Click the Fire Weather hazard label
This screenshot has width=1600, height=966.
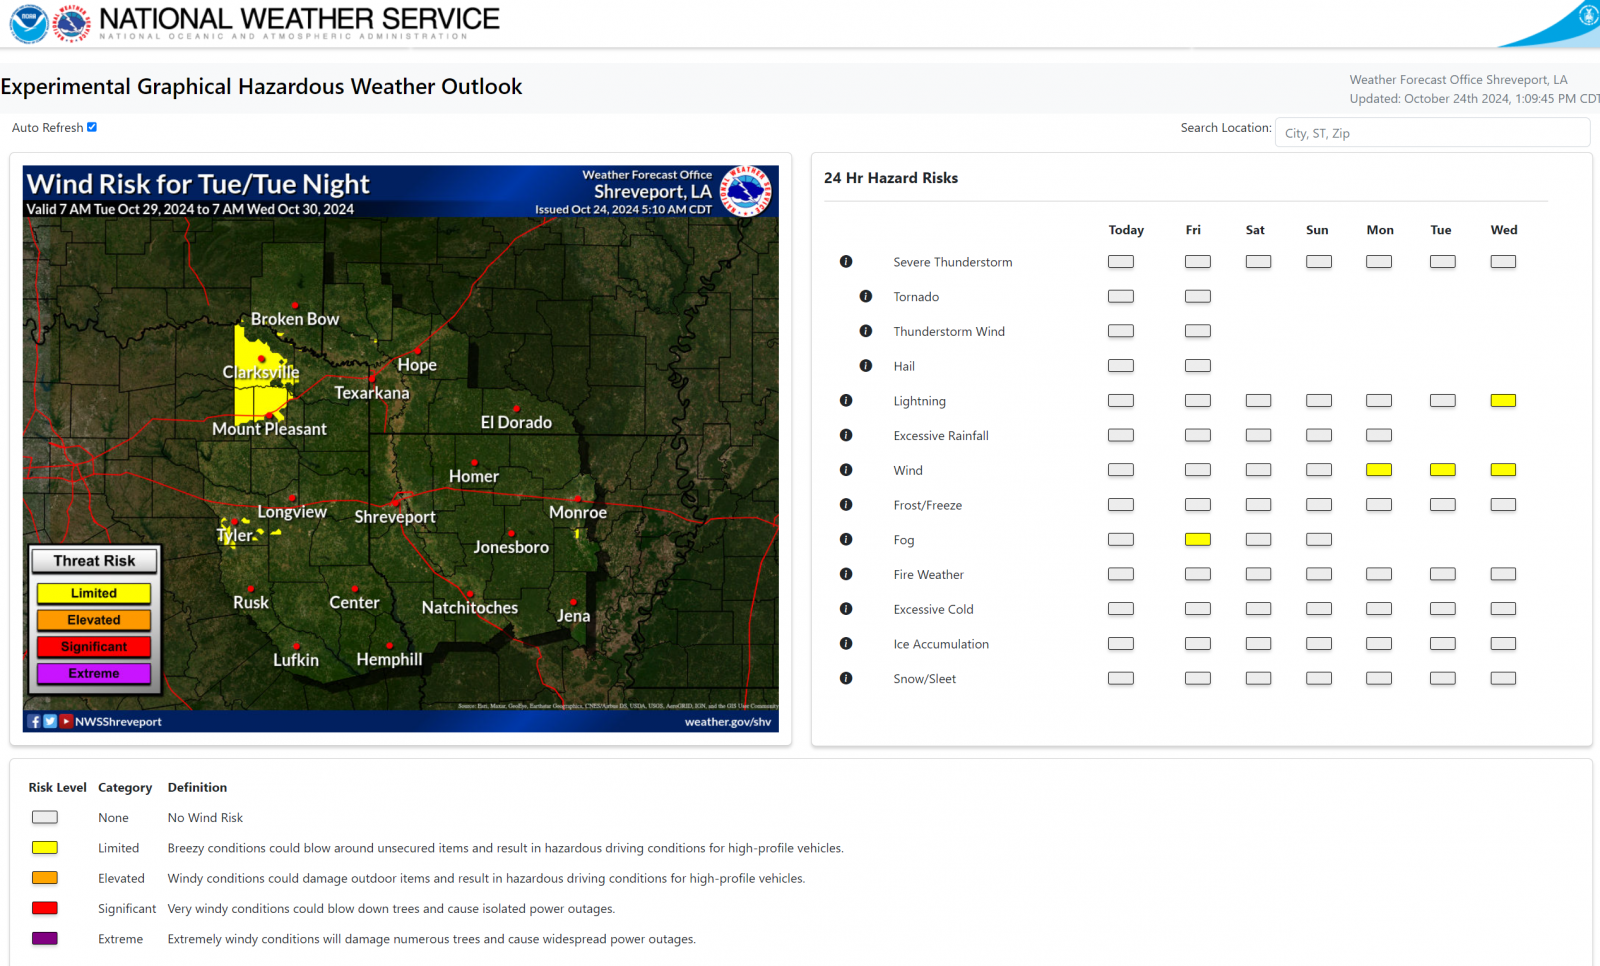[x=928, y=575]
